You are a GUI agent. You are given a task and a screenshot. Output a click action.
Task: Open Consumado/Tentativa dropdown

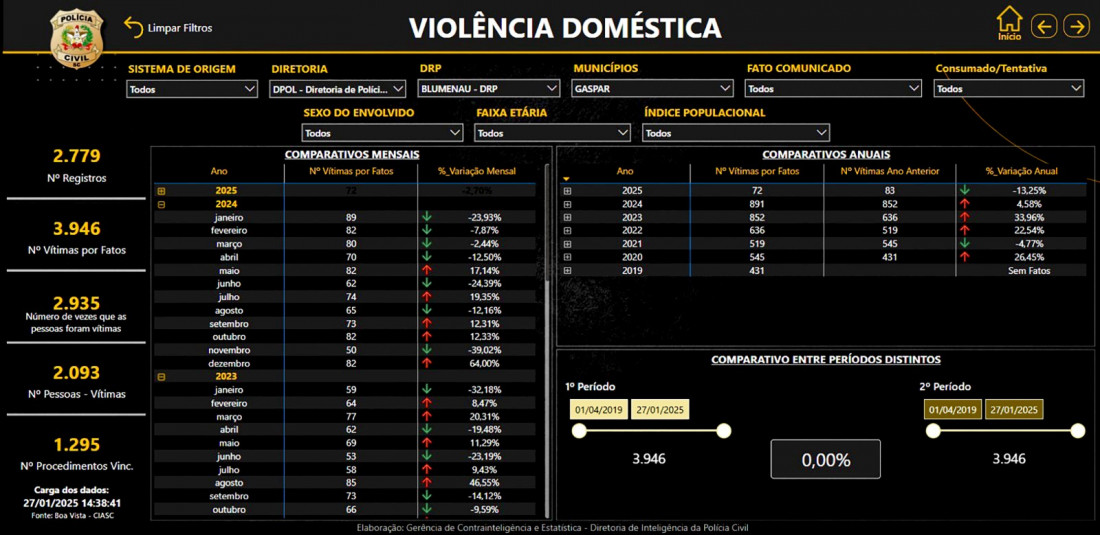pyautogui.click(x=1009, y=88)
